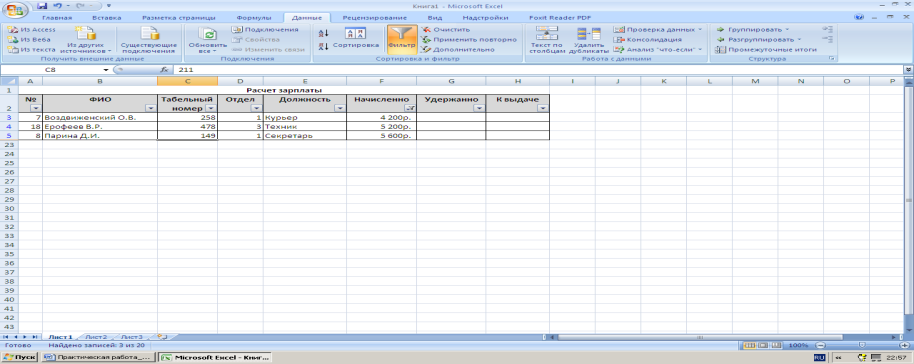Open filter dropdown for Удержано column
The image size is (914, 364).
479,108
